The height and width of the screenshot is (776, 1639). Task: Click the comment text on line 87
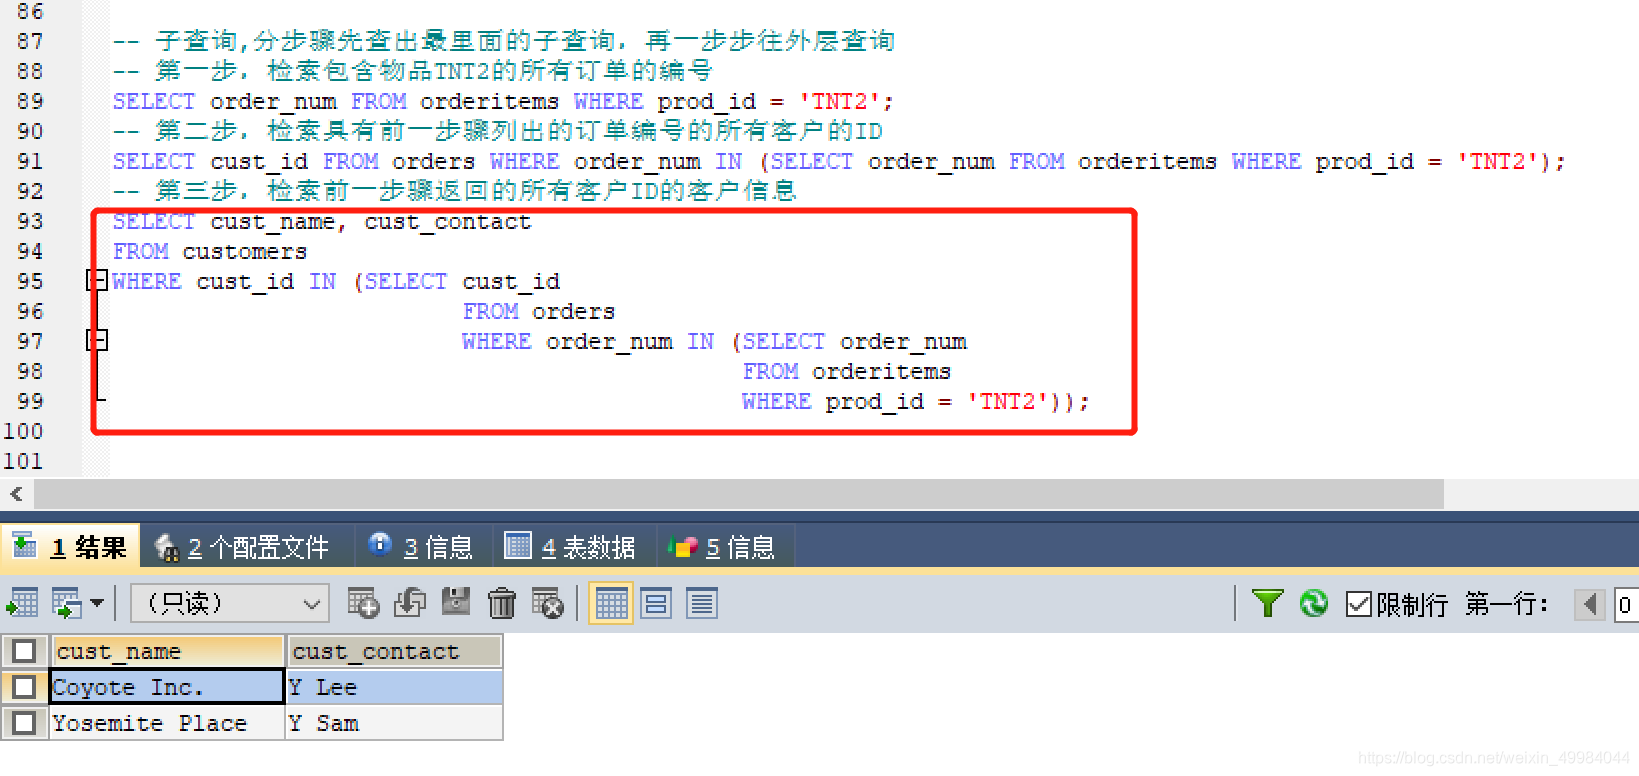(504, 41)
